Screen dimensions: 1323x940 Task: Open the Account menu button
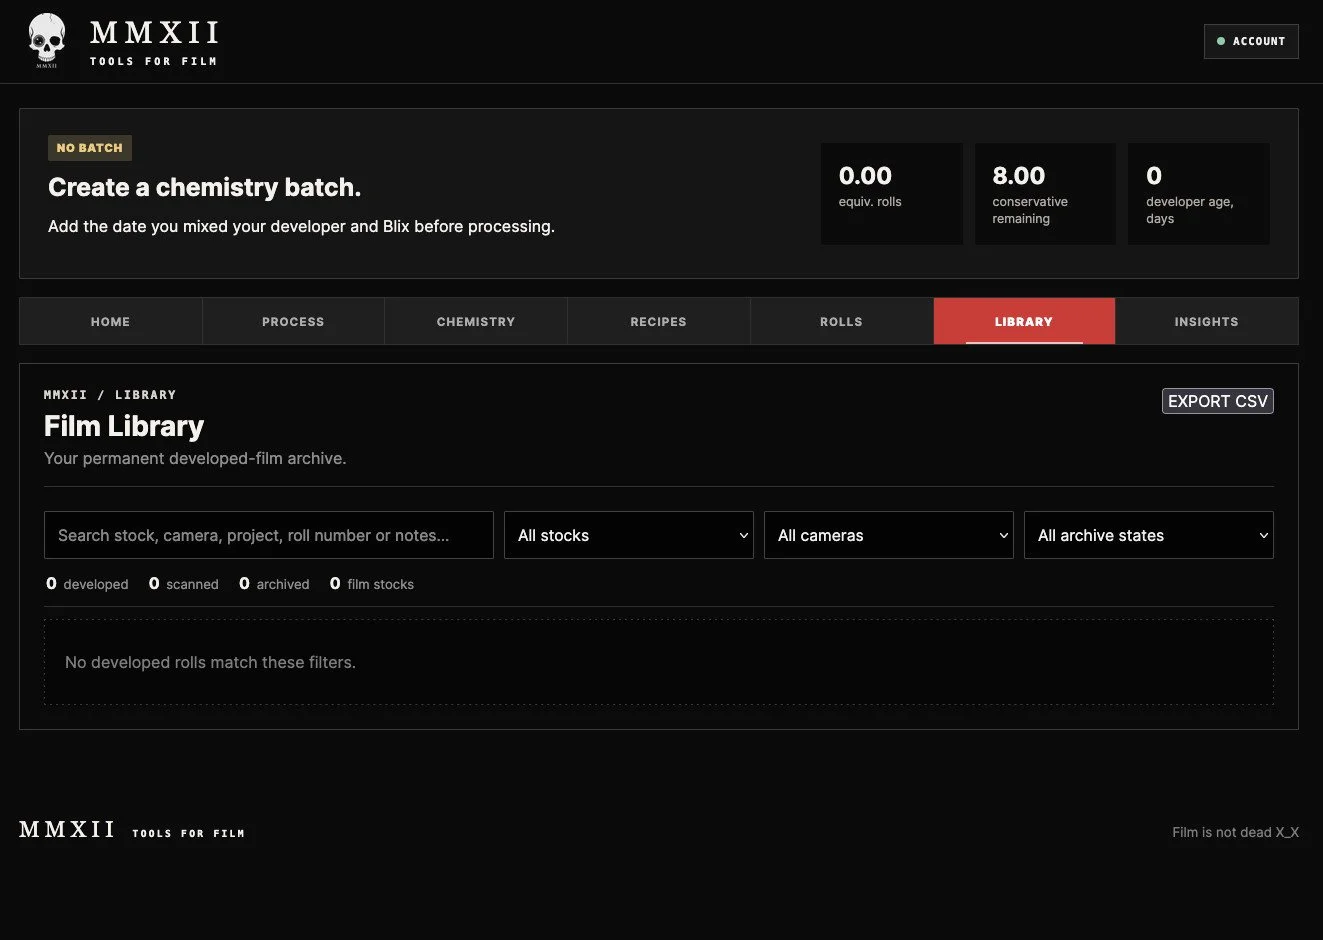(1251, 41)
